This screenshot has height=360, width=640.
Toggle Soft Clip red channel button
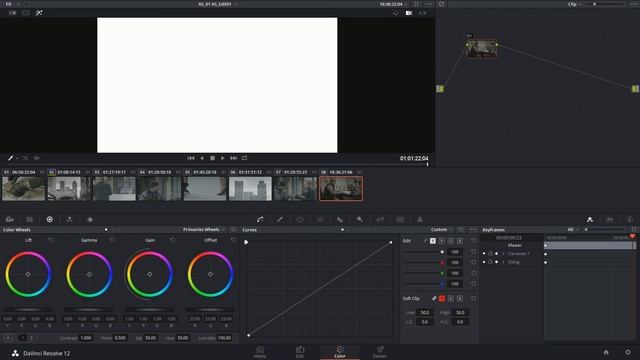pyautogui.click(x=442, y=299)
